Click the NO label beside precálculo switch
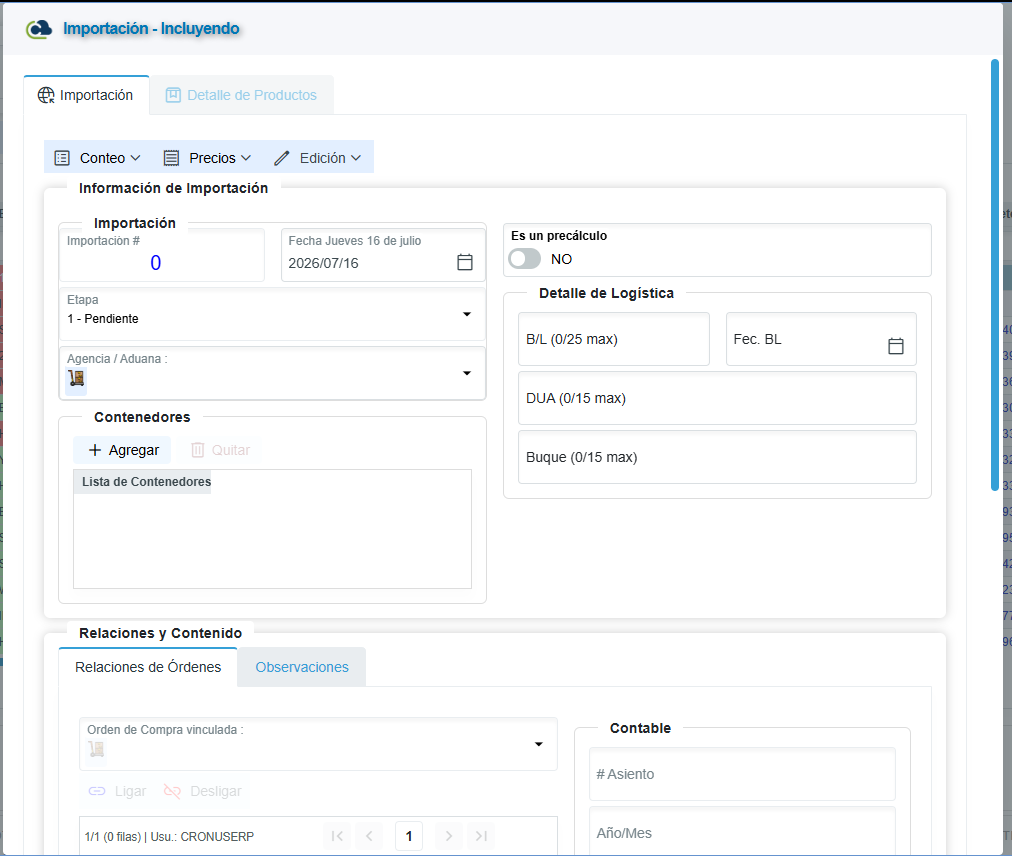 point(562,259)
